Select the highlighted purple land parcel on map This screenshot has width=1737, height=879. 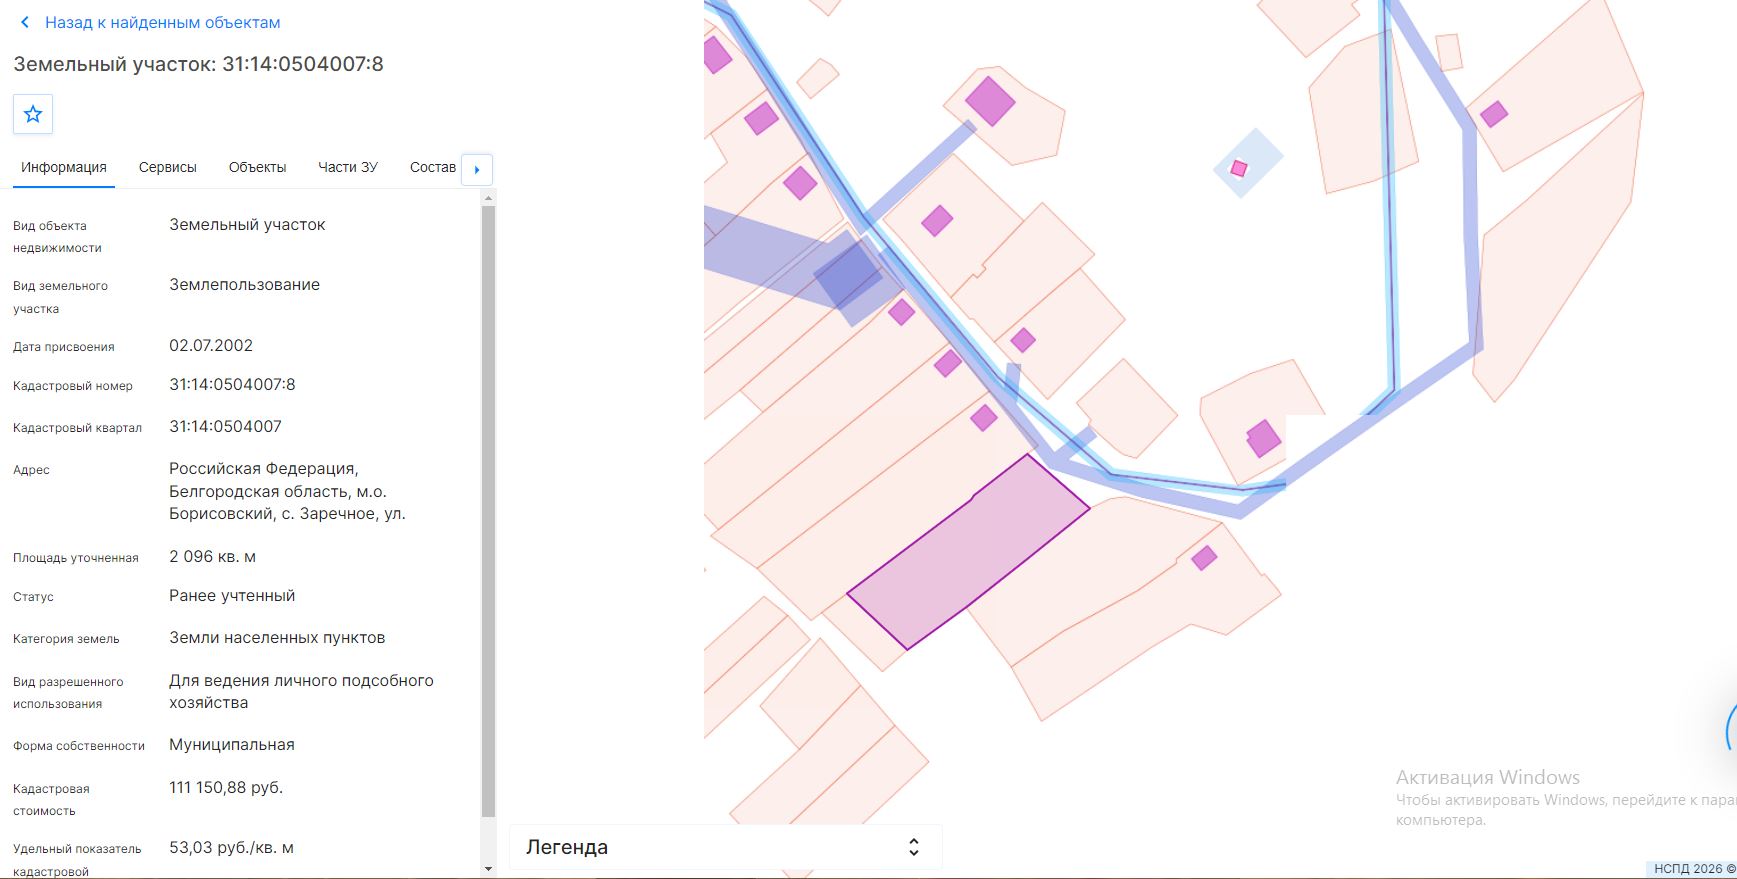[x=968, y=552]
